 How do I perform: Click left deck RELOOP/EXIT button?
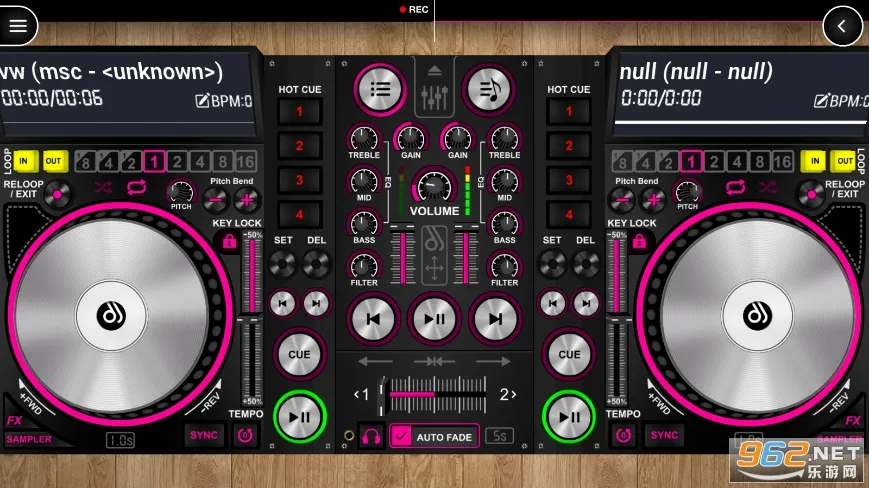57,194
